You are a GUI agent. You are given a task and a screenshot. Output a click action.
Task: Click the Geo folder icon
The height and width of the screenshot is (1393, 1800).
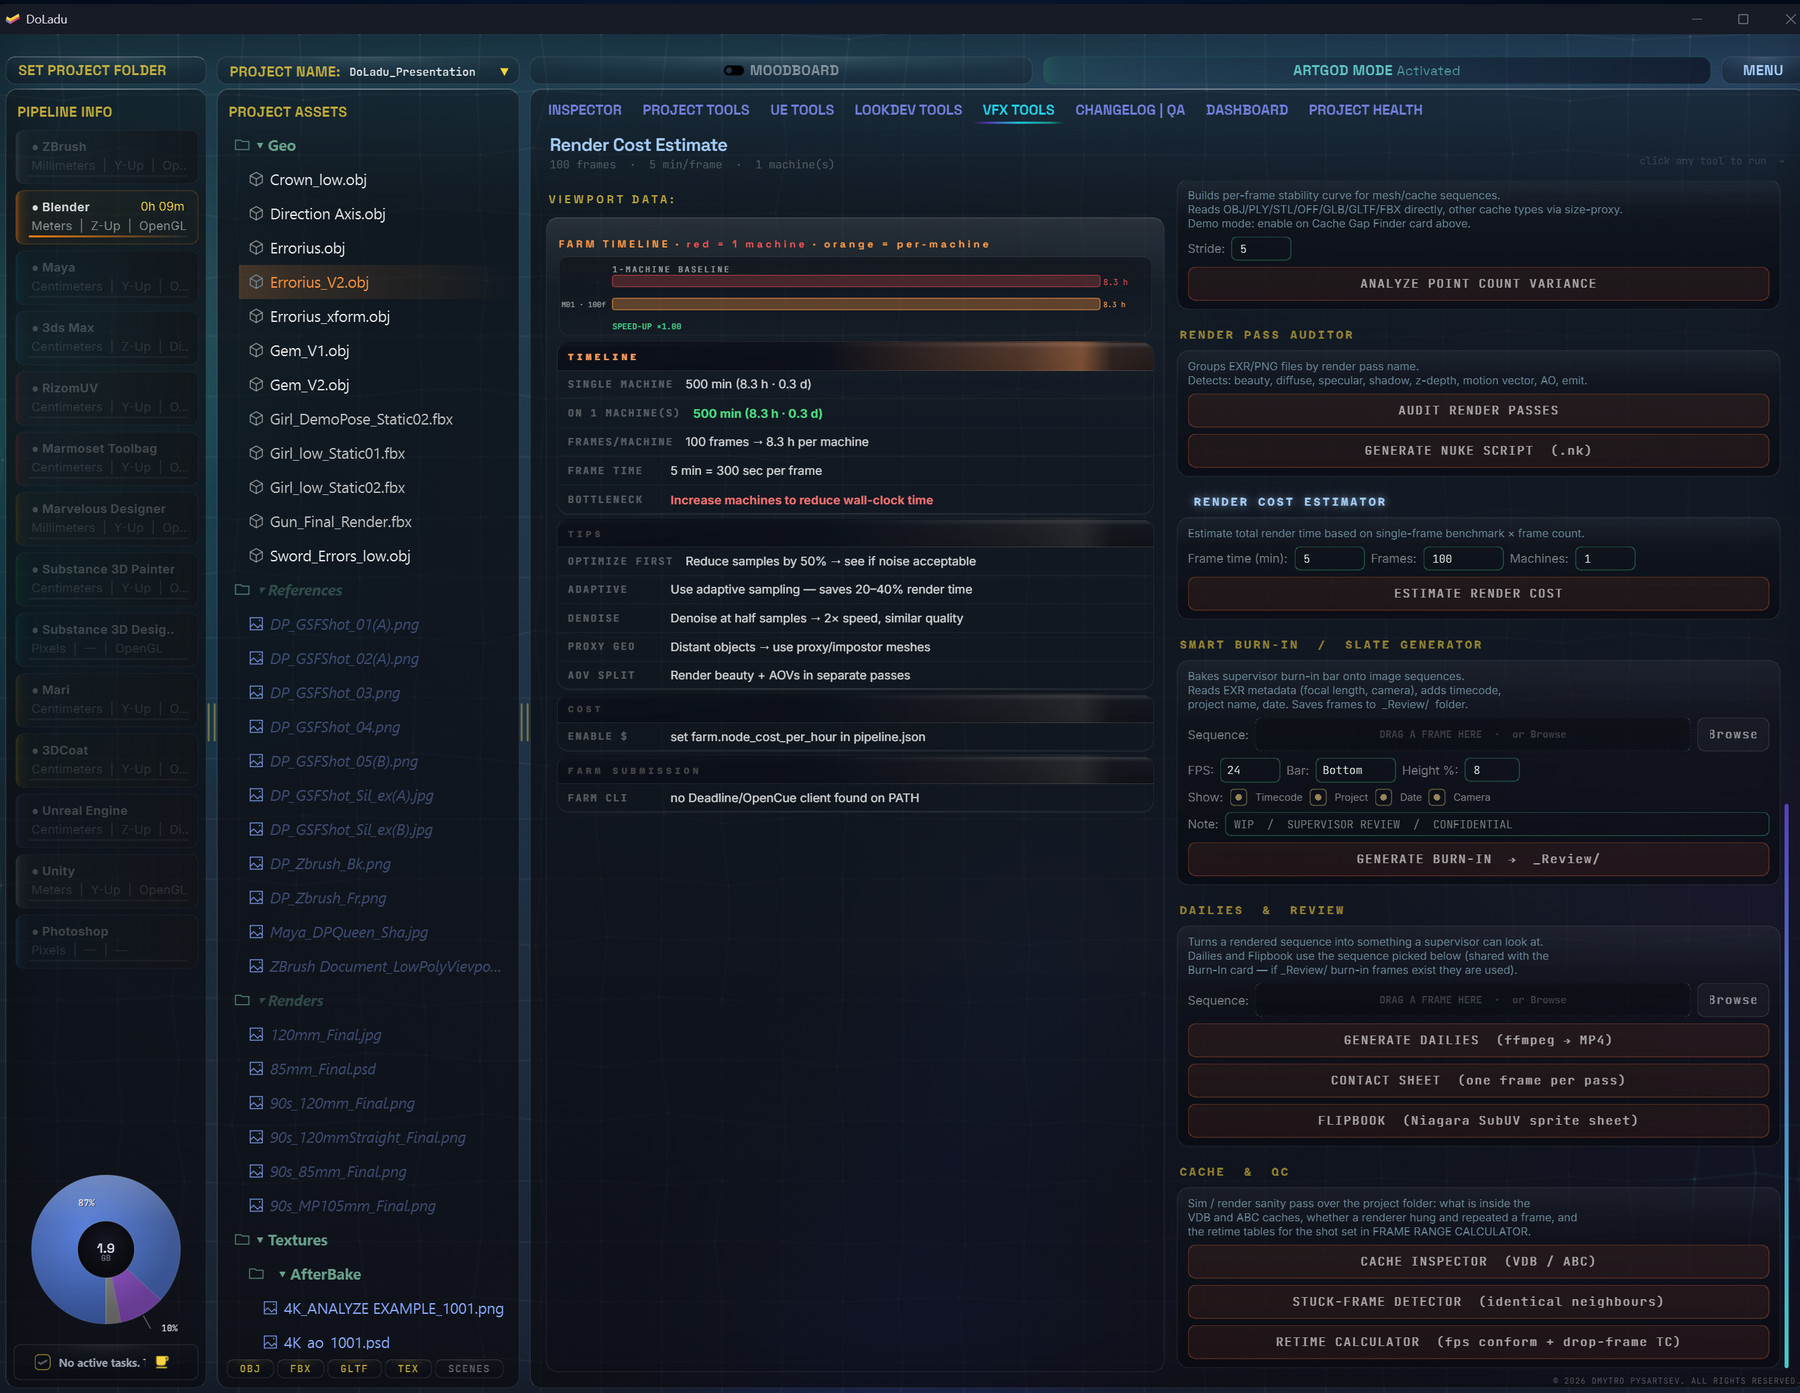(x=242, y=145)
